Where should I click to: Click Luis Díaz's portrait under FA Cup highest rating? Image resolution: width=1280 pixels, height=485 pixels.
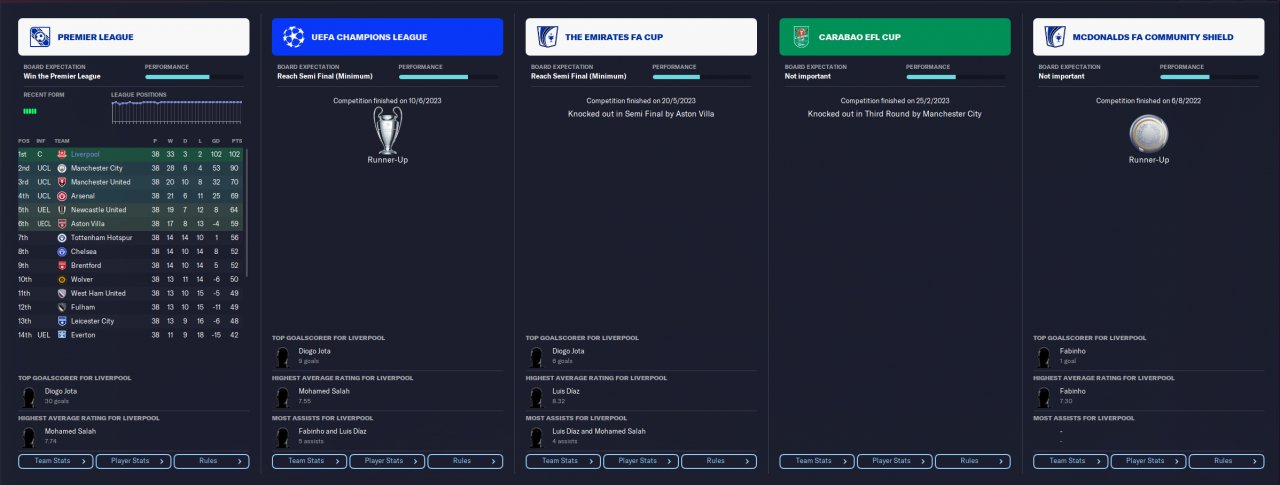click(536, 397)
